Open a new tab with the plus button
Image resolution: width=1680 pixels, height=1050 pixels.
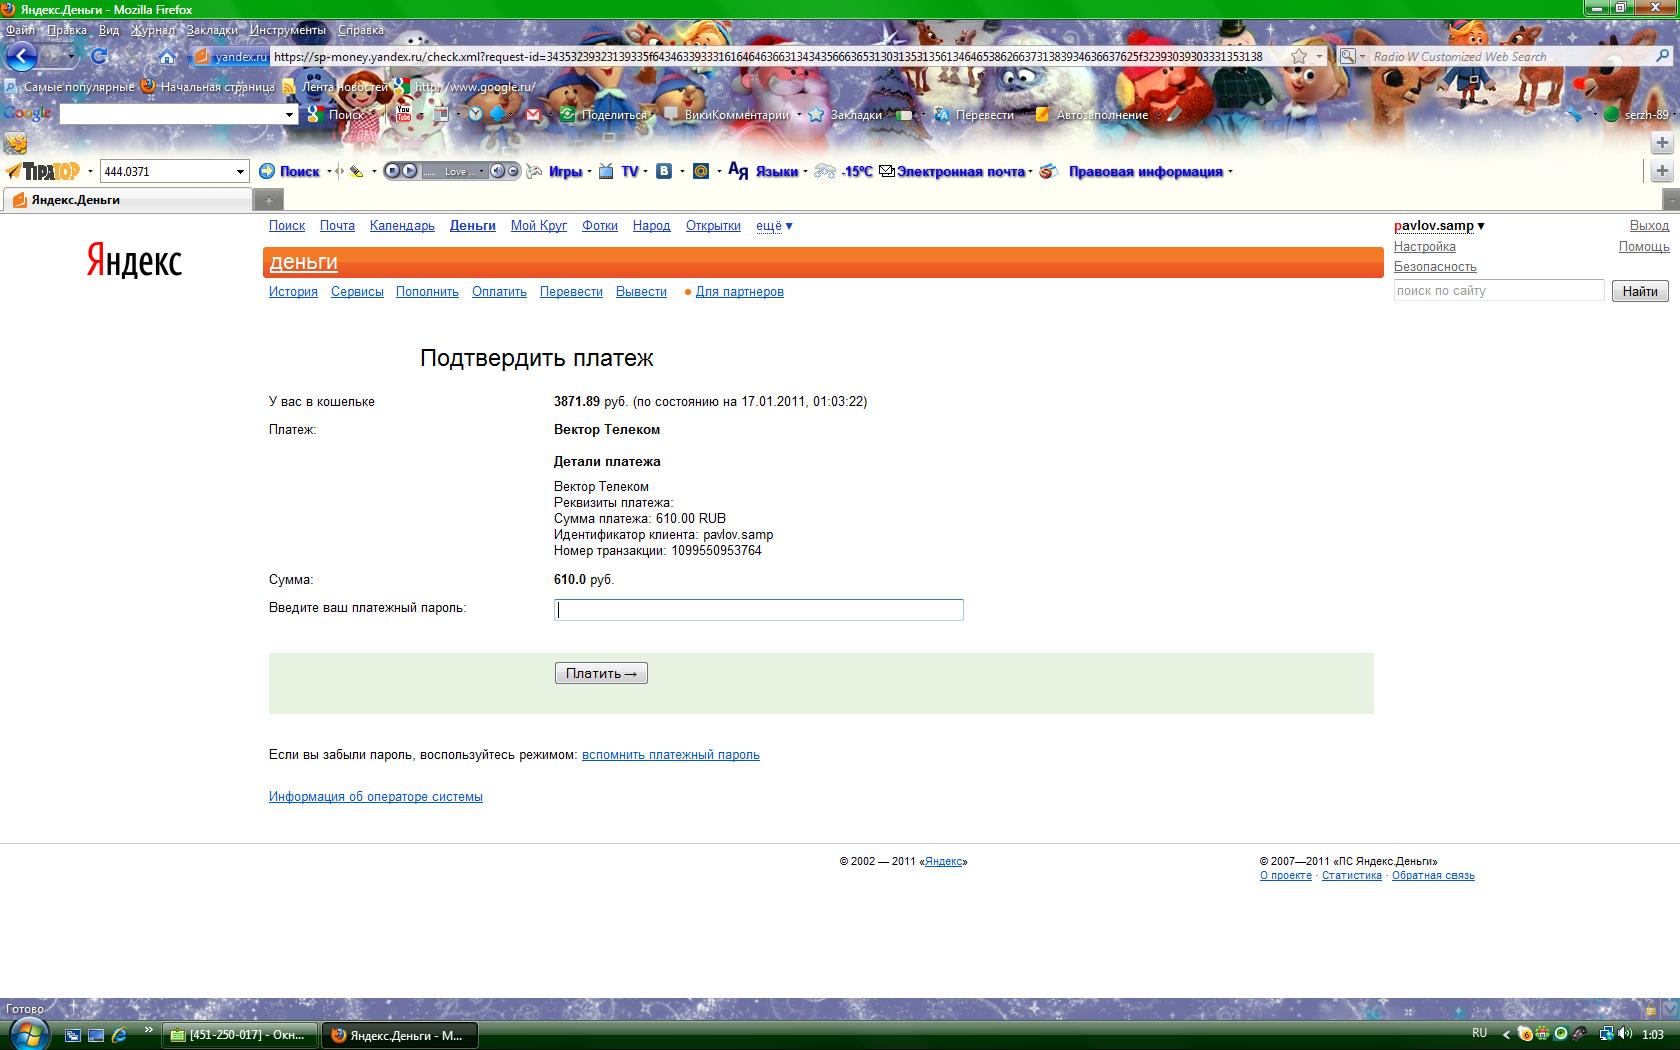tap(268, 200)
